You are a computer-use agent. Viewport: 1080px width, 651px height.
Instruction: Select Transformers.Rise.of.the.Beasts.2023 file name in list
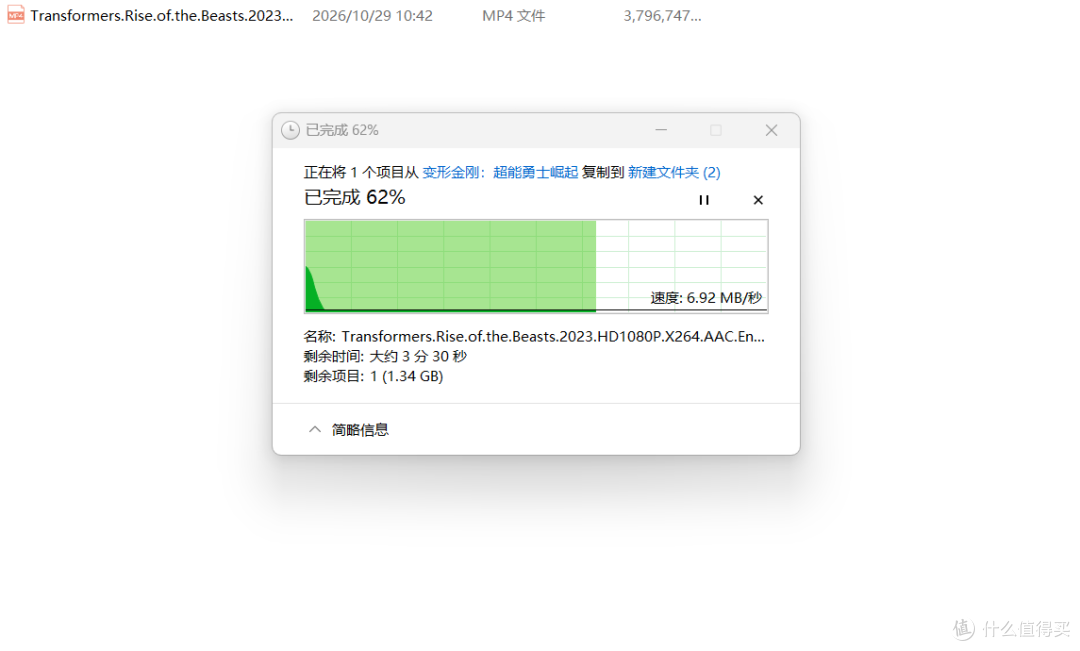pyautogui.click(x=162, y=16)
